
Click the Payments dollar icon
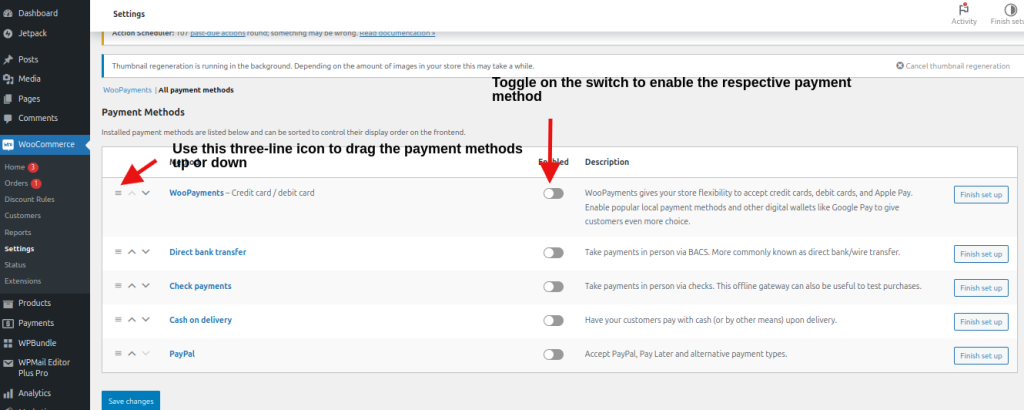[8, 323]
